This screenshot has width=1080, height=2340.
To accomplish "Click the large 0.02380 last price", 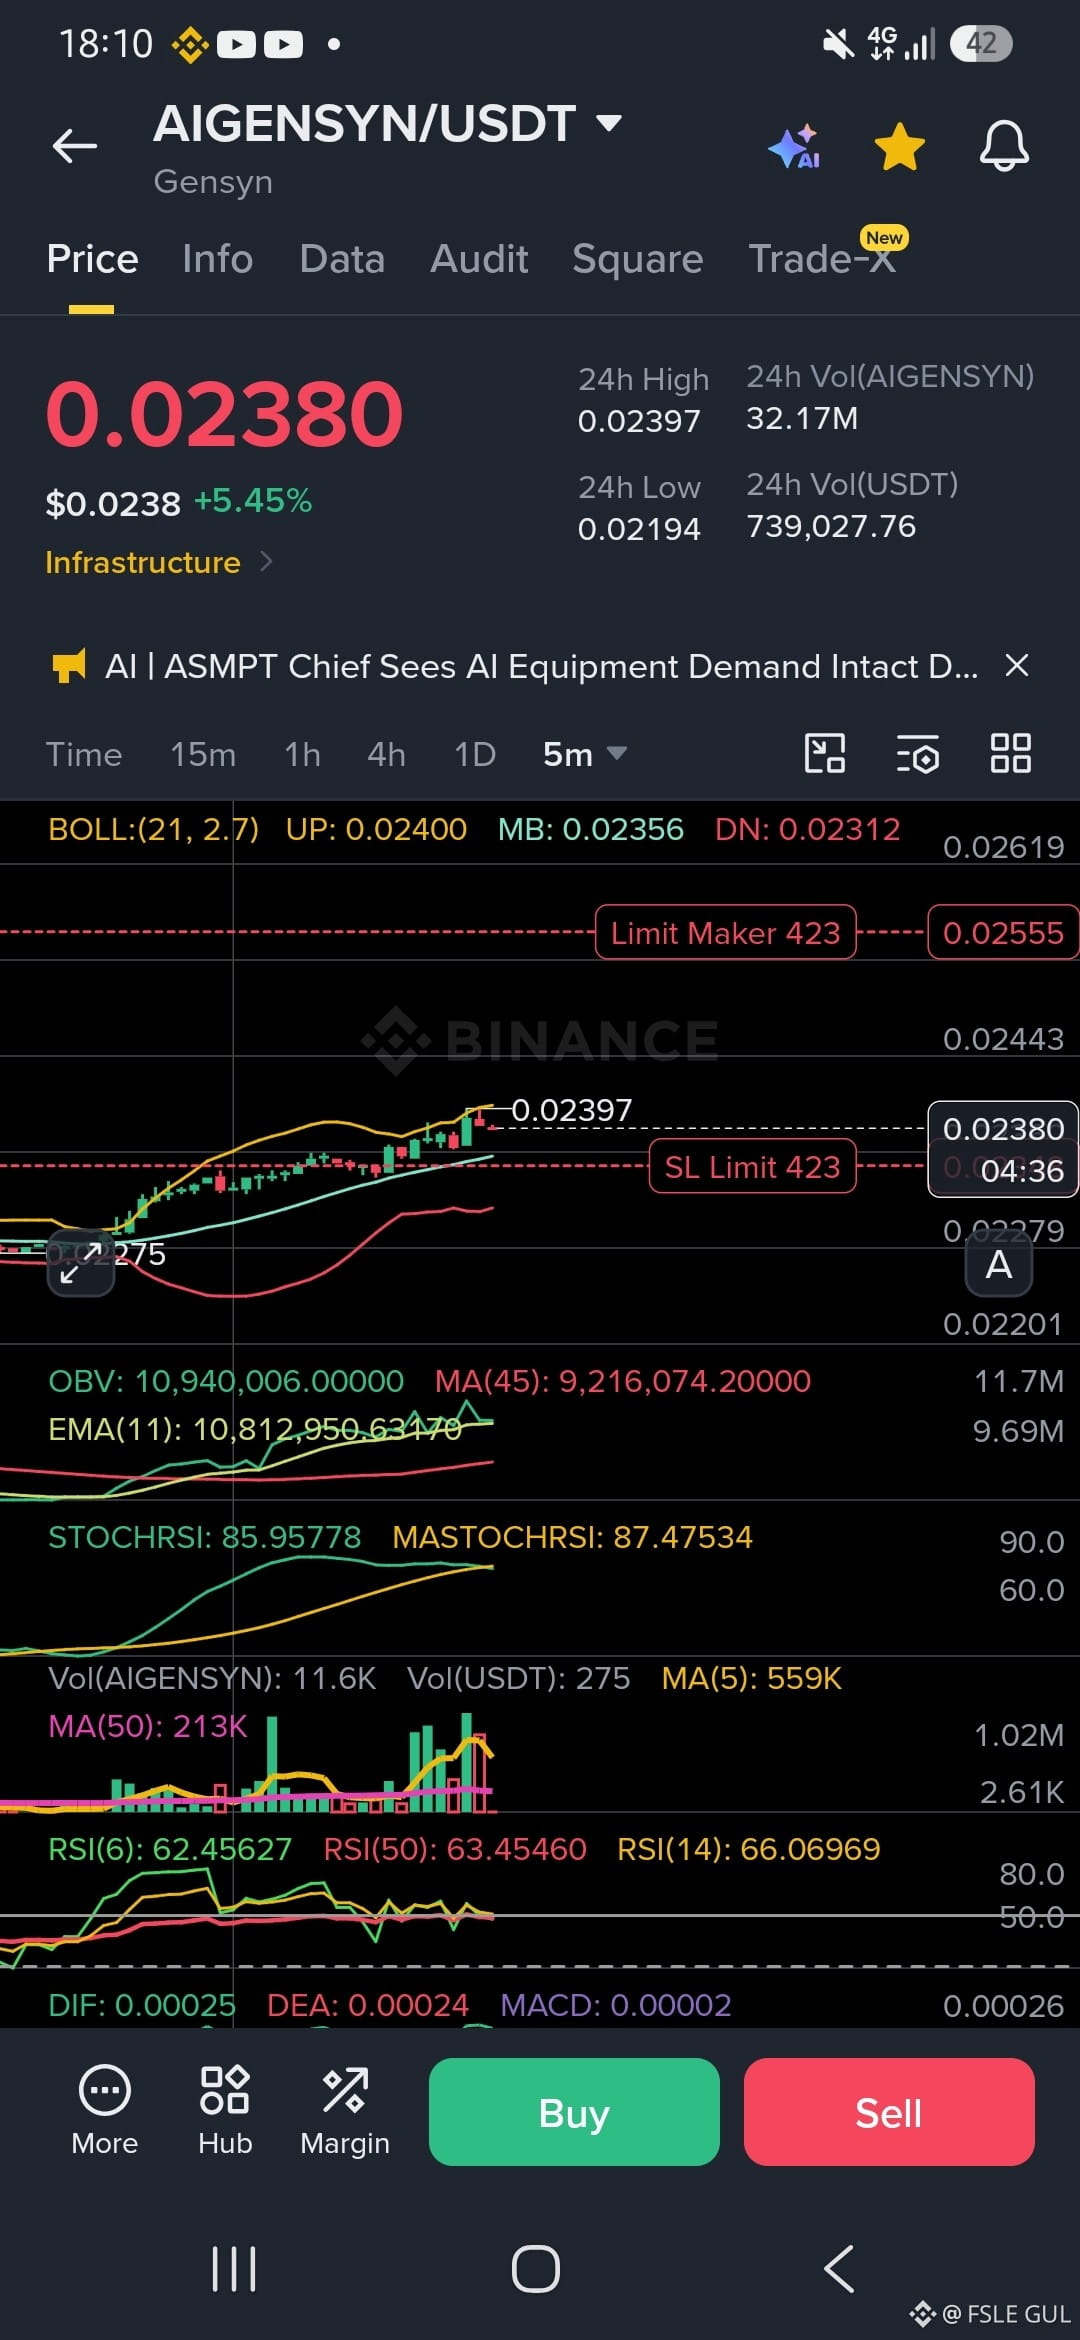I will pyautogui.click(x=224, y=414).
